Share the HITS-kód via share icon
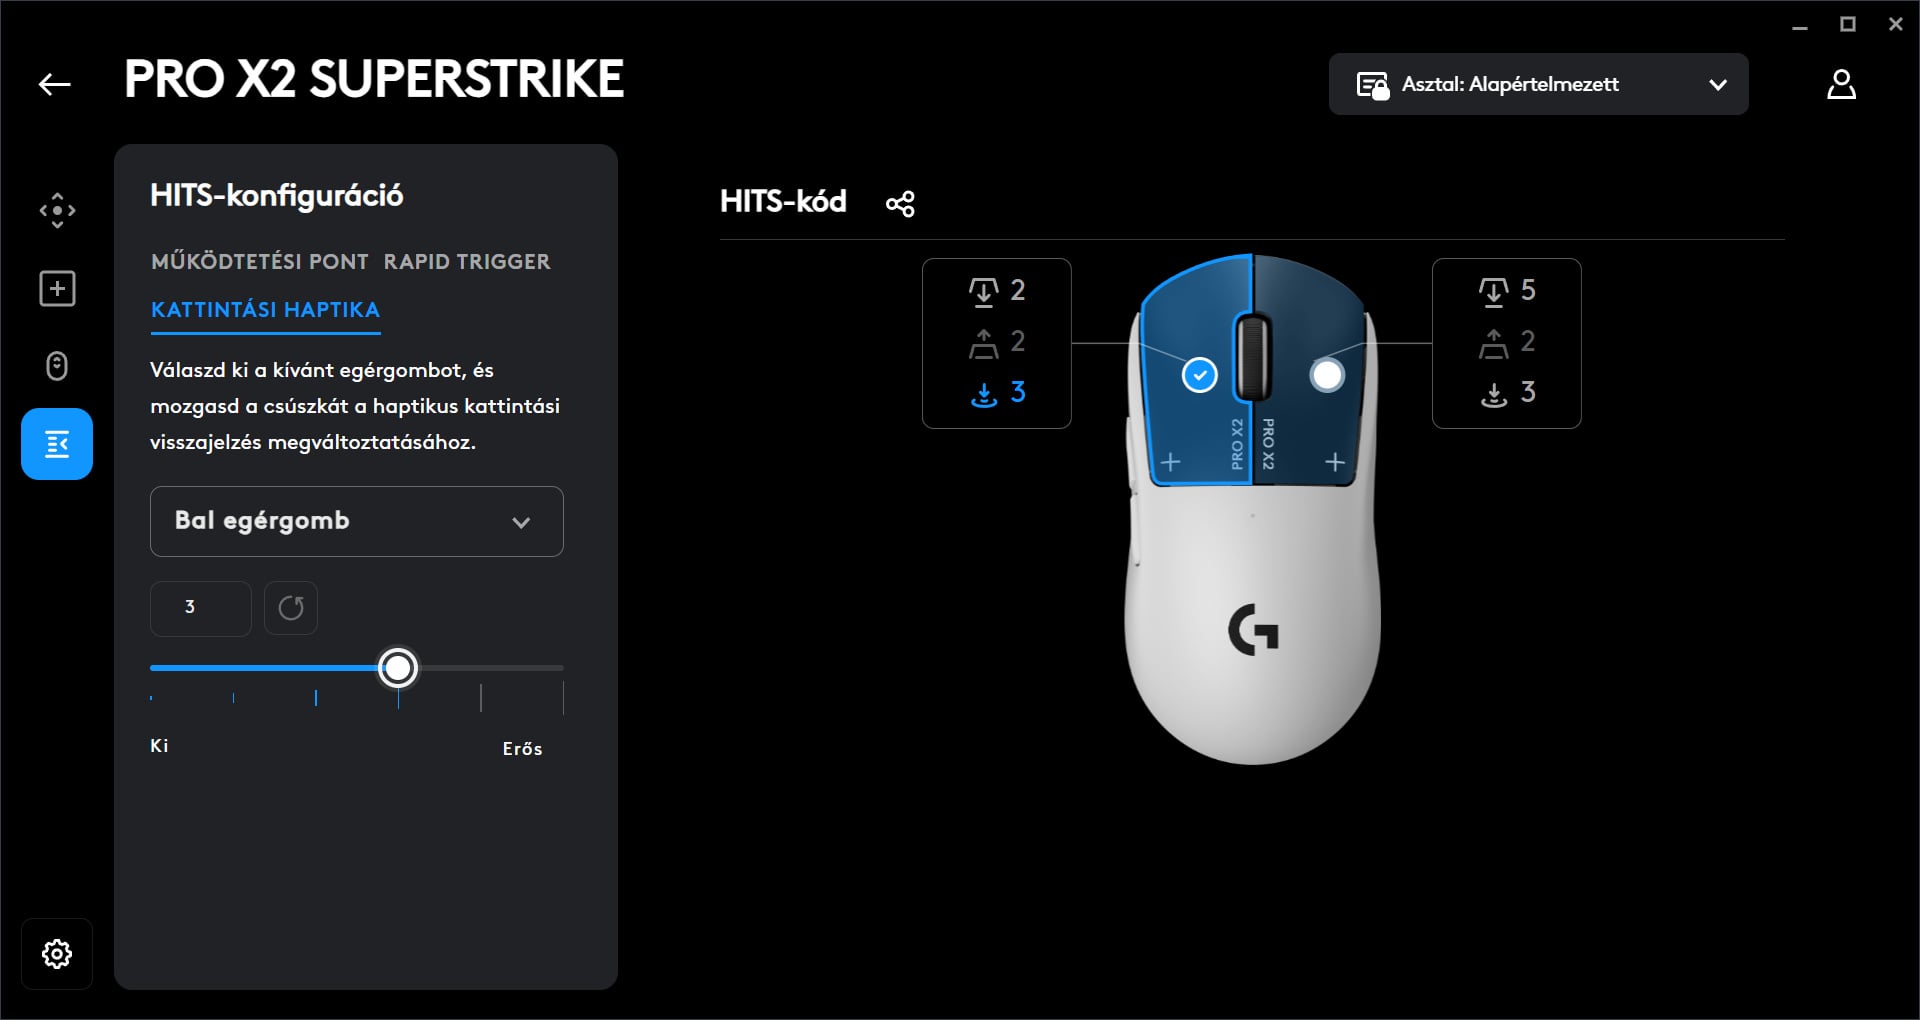1920x1020 pixels. pos(900,204)
